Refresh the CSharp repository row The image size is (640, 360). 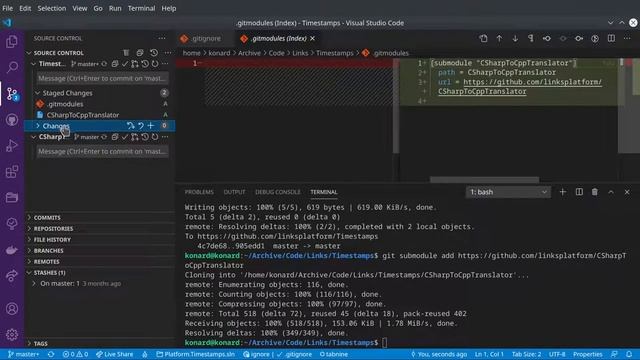click(x=155, y=137)
